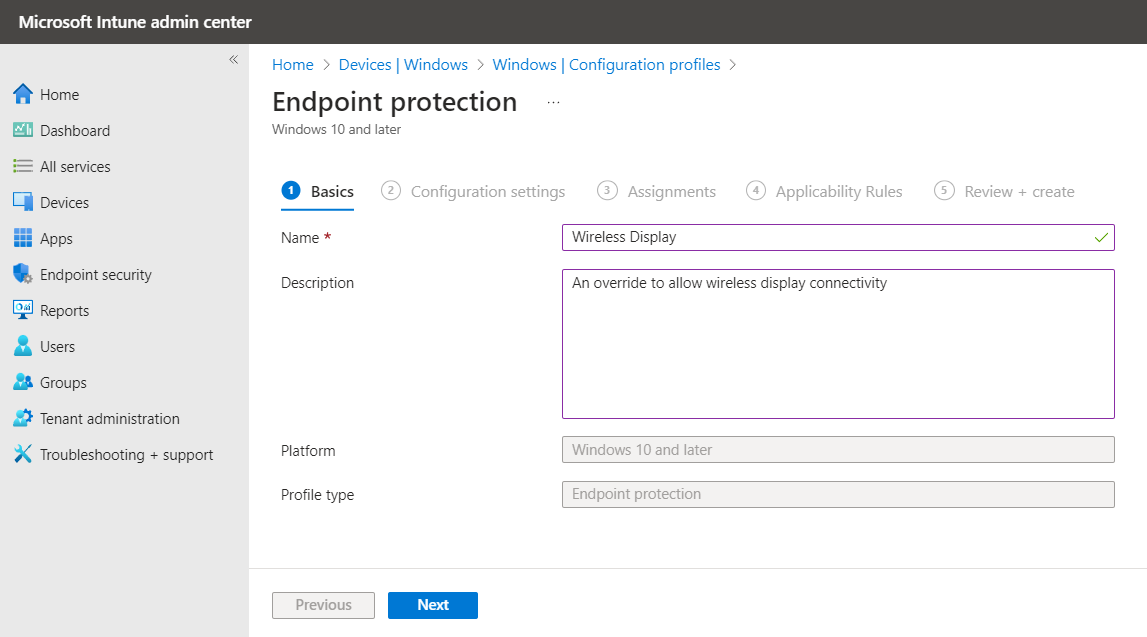Viewport: 1147px width, 637px height.
Task: Open Troubleshooting + support
Action: point(126,454)
